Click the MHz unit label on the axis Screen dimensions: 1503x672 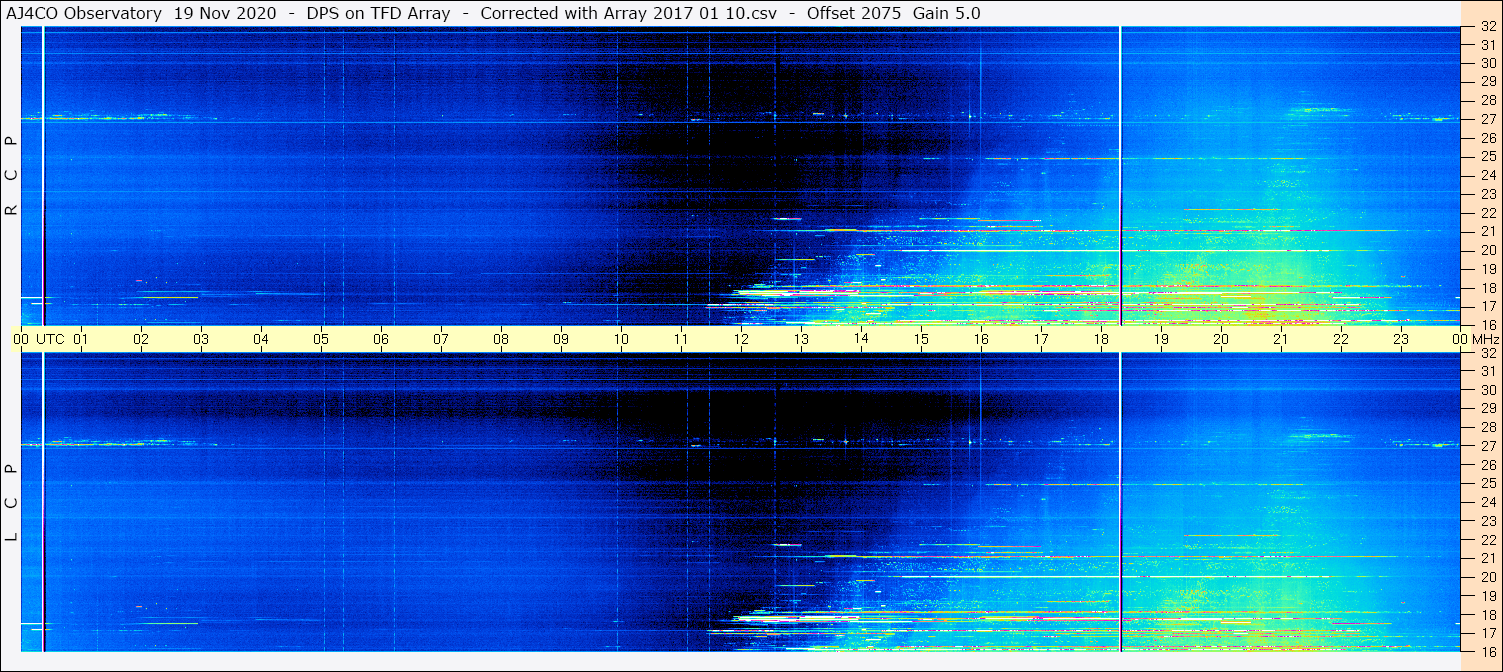1483,339
